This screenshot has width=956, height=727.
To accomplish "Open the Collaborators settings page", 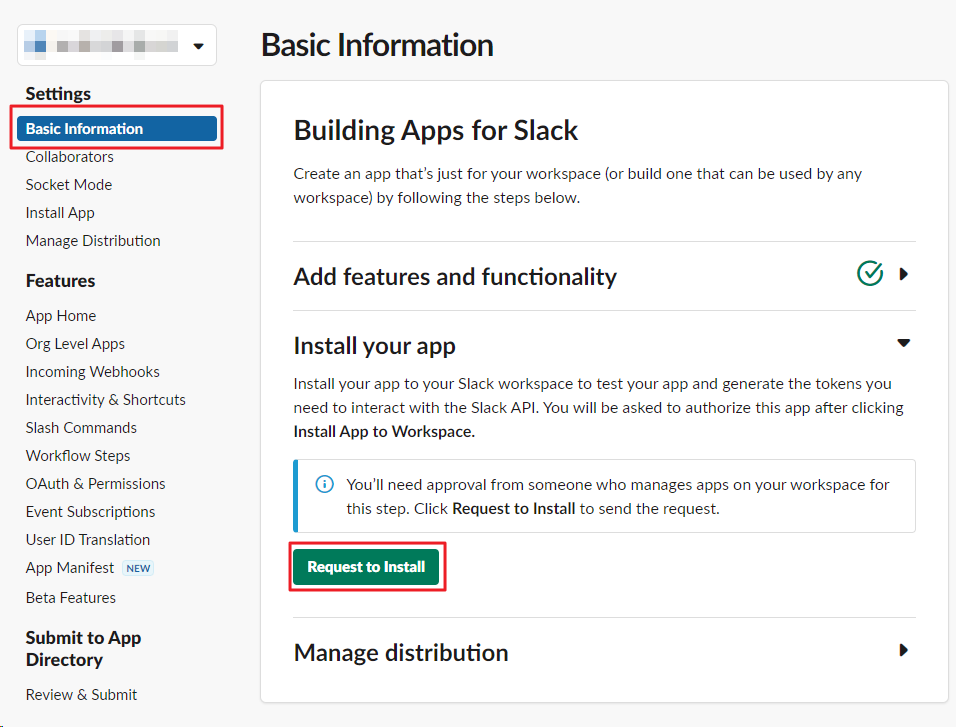I will tap(70, 157).
